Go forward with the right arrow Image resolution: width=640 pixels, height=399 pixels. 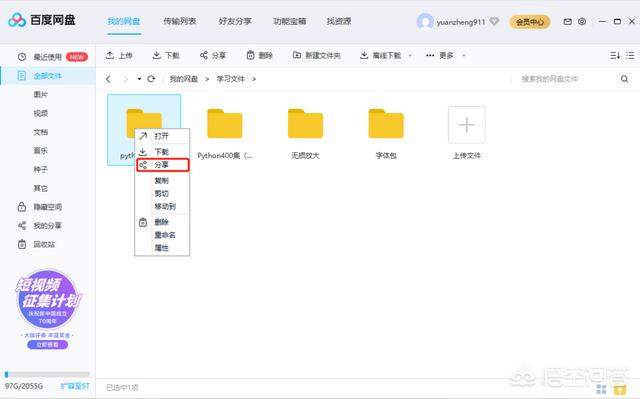click(x=125, y=79)
